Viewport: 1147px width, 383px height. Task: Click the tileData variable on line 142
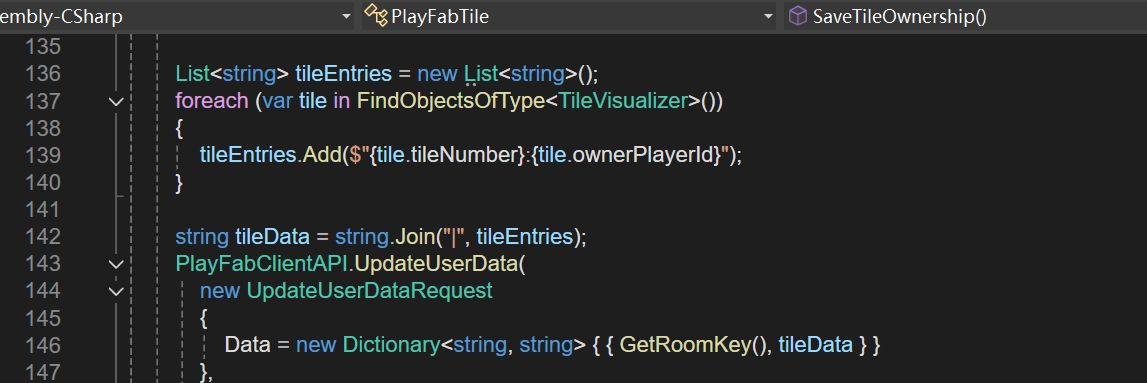coord(271,236)
